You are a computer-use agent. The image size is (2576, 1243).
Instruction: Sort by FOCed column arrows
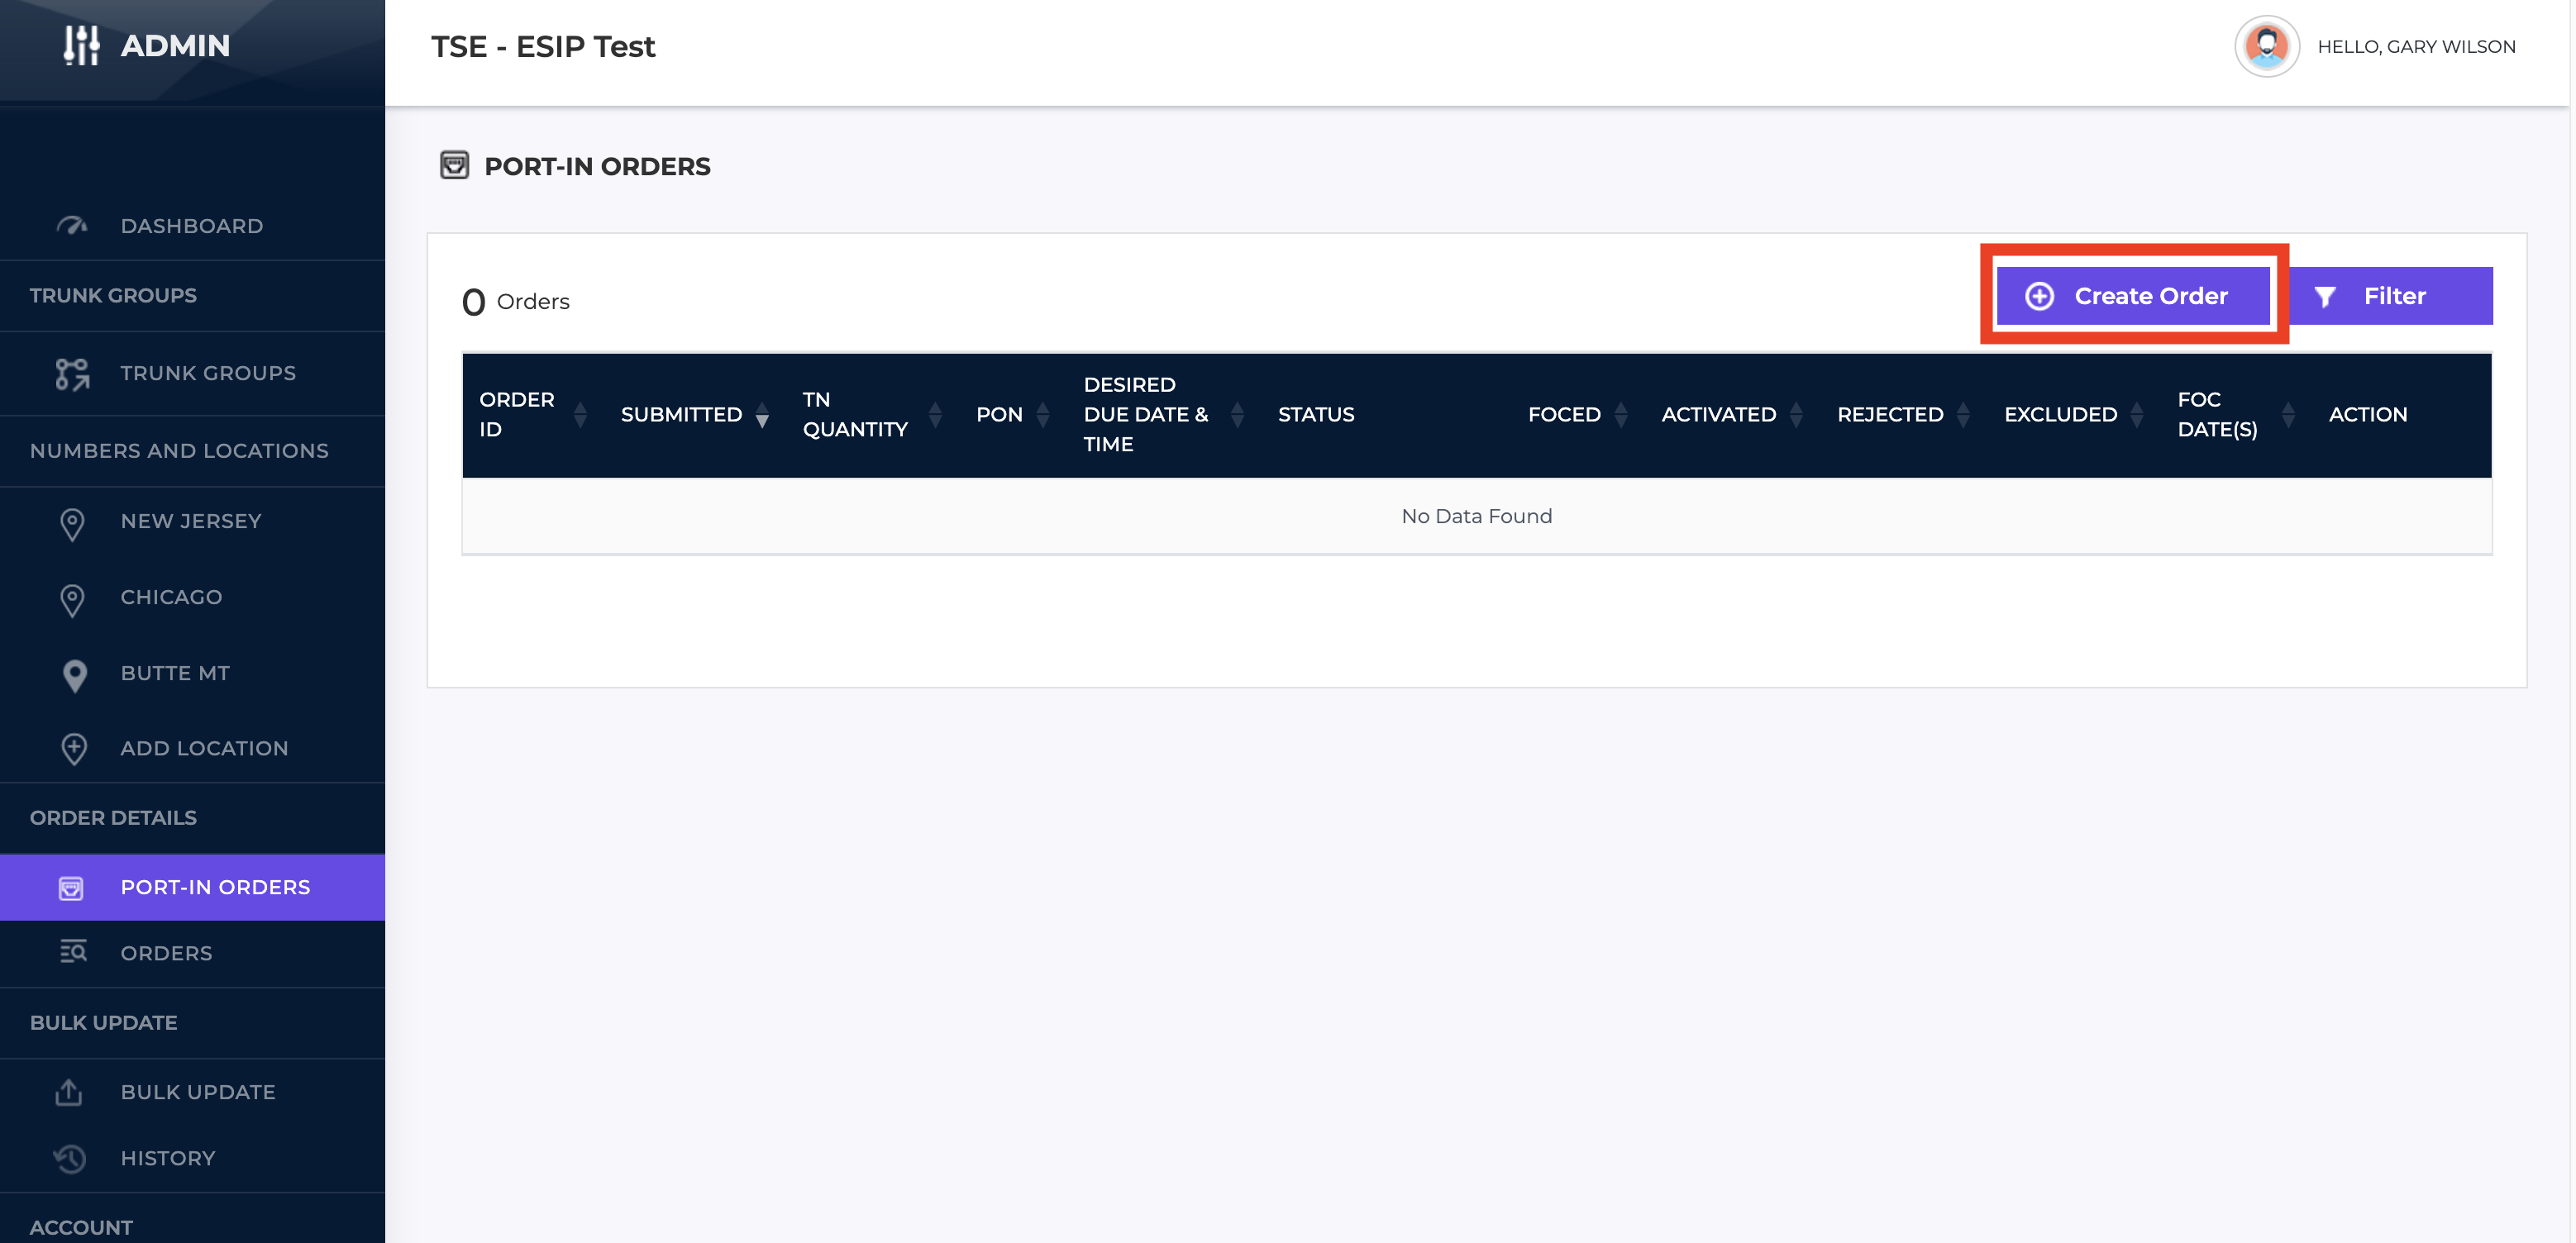(1621, 414)
